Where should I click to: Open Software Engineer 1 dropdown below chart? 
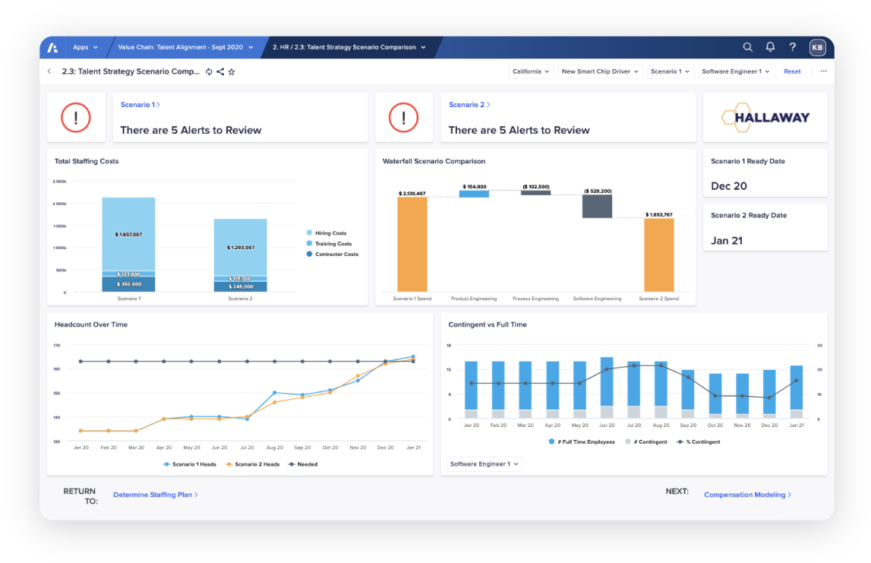pos(484,464)
